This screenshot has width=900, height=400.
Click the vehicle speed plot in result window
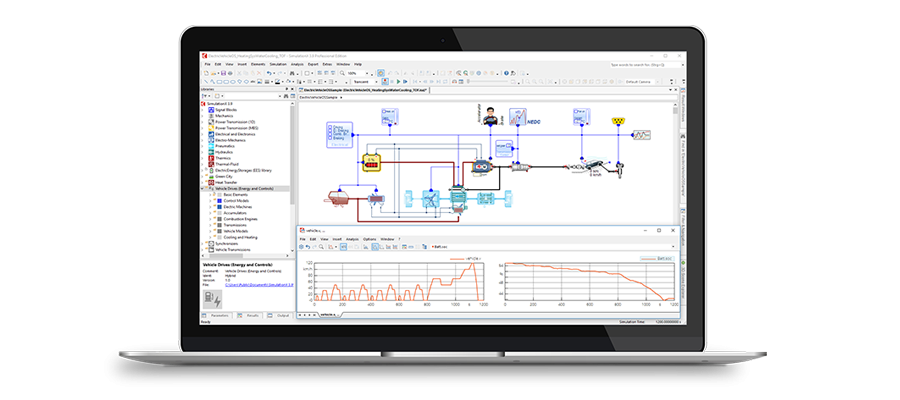[x=398, y=282]
